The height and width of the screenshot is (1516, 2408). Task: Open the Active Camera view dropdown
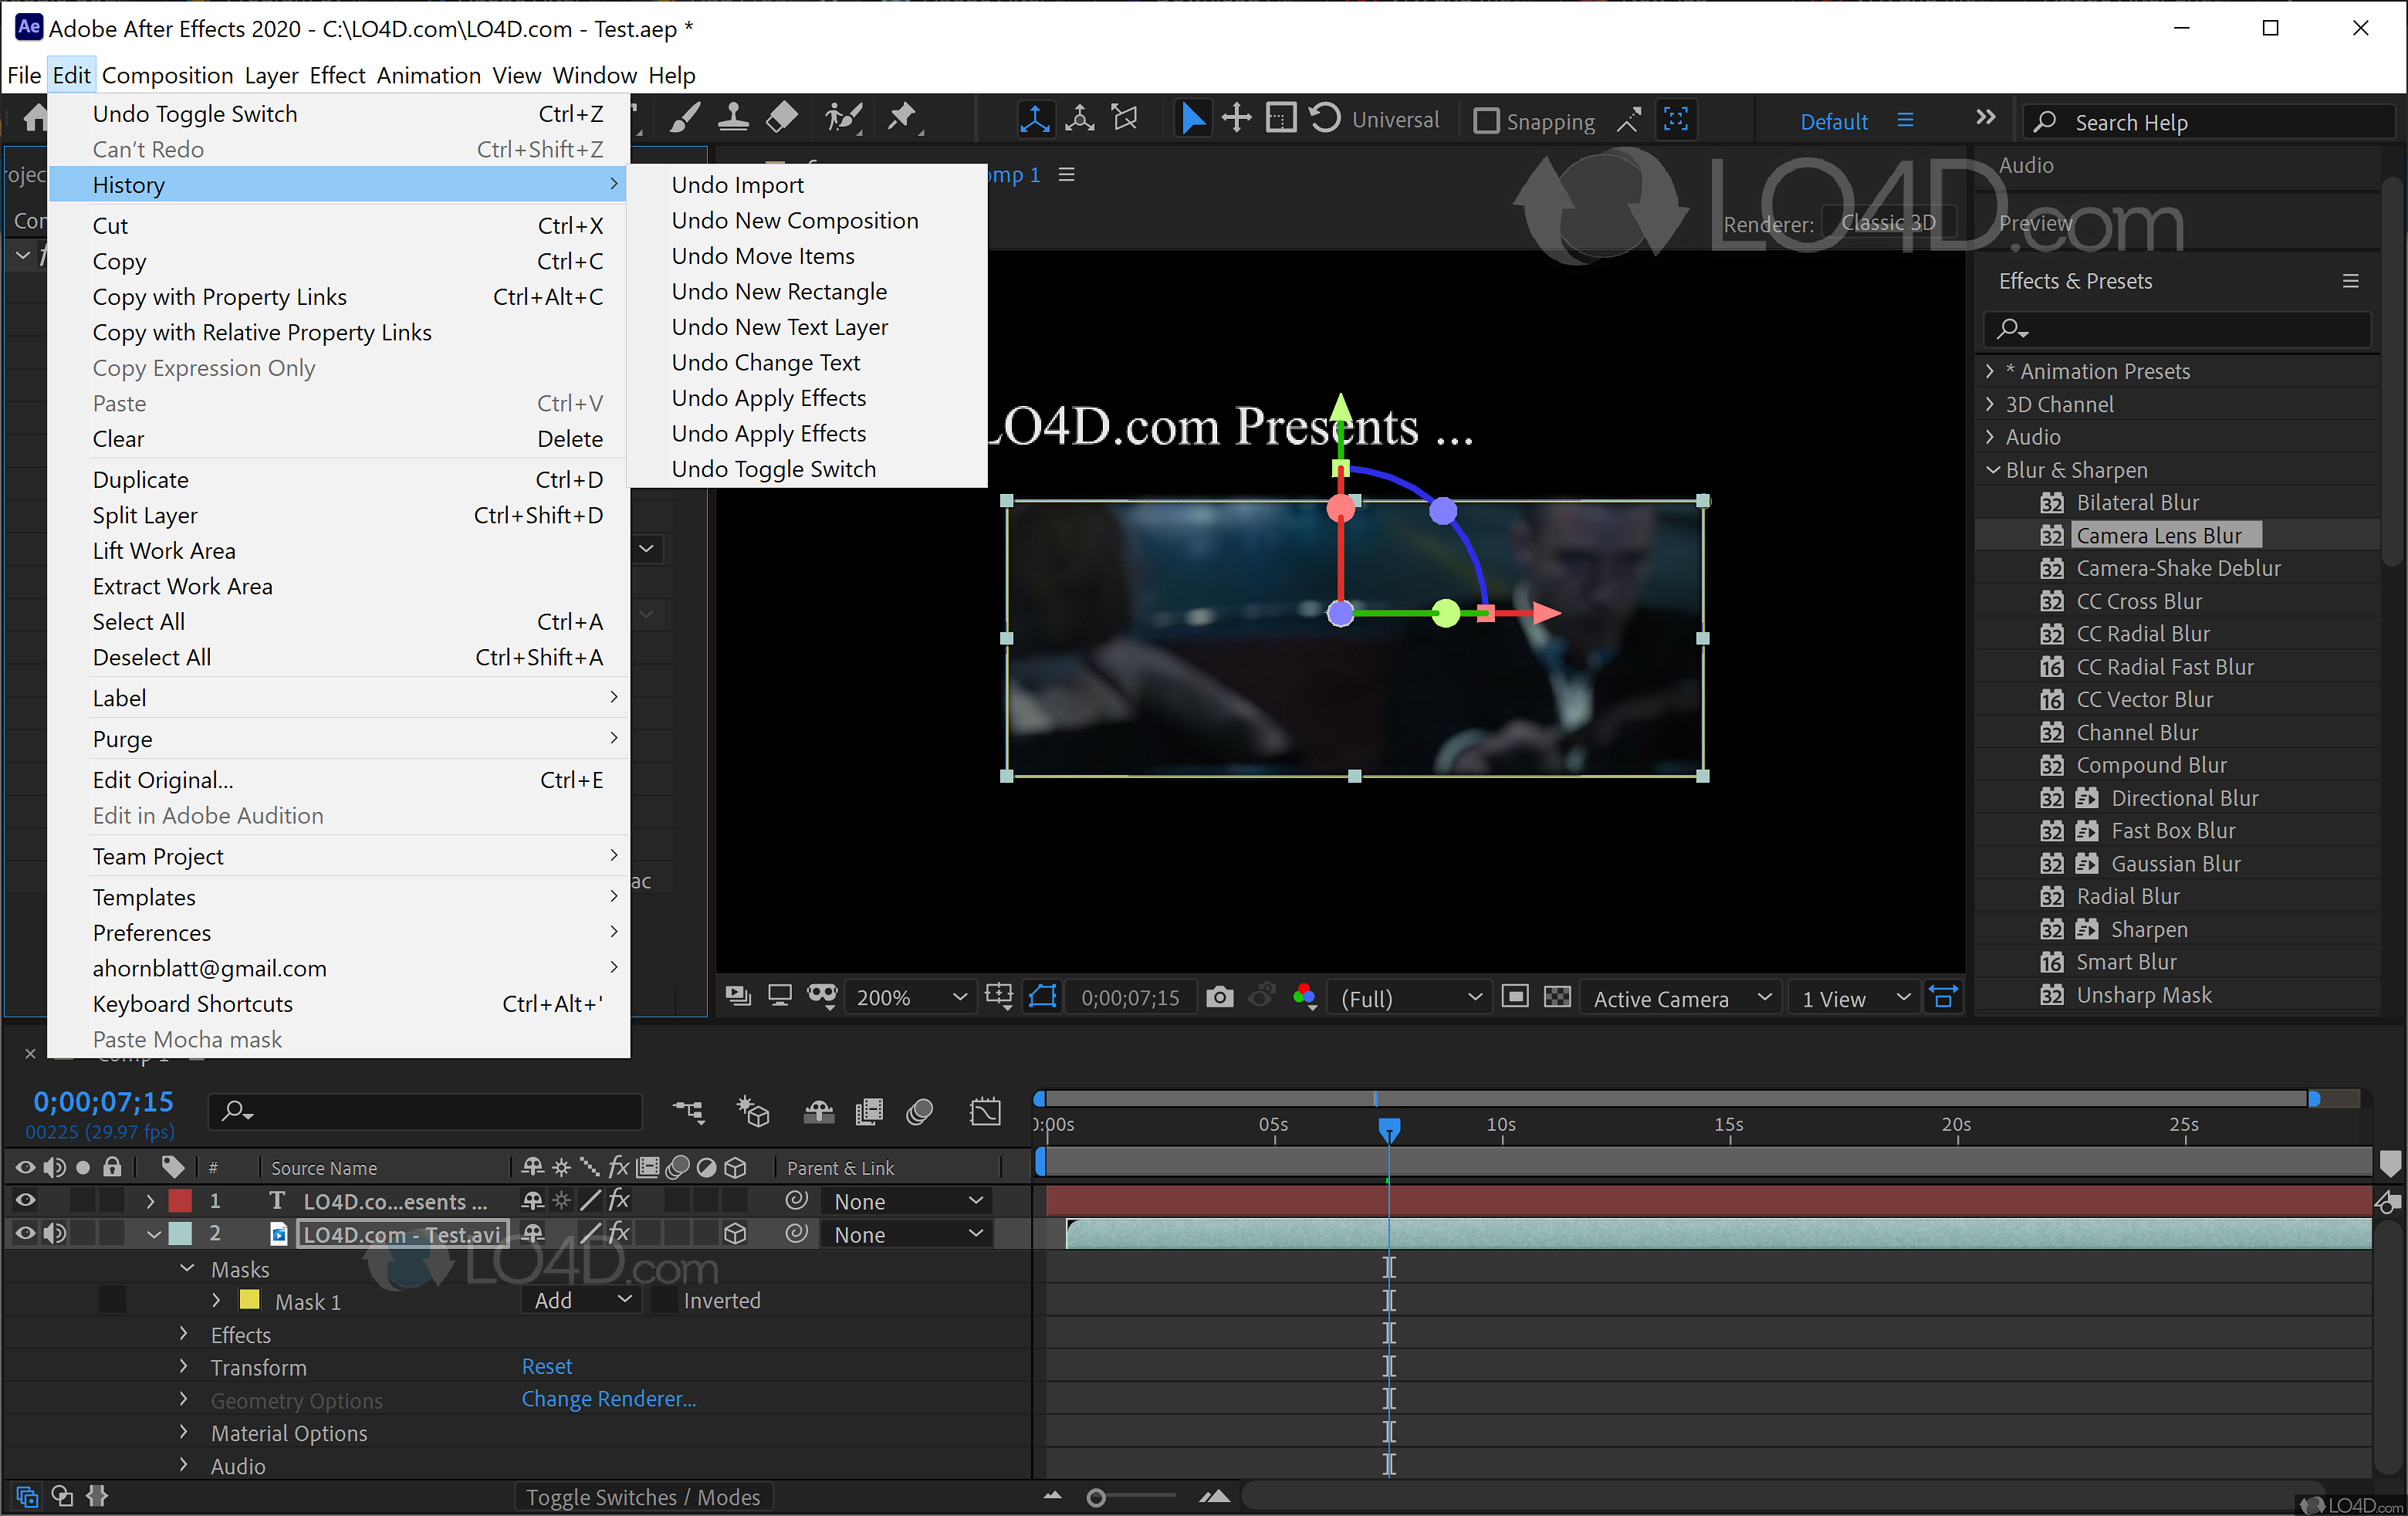click(x=1680, y=997)
